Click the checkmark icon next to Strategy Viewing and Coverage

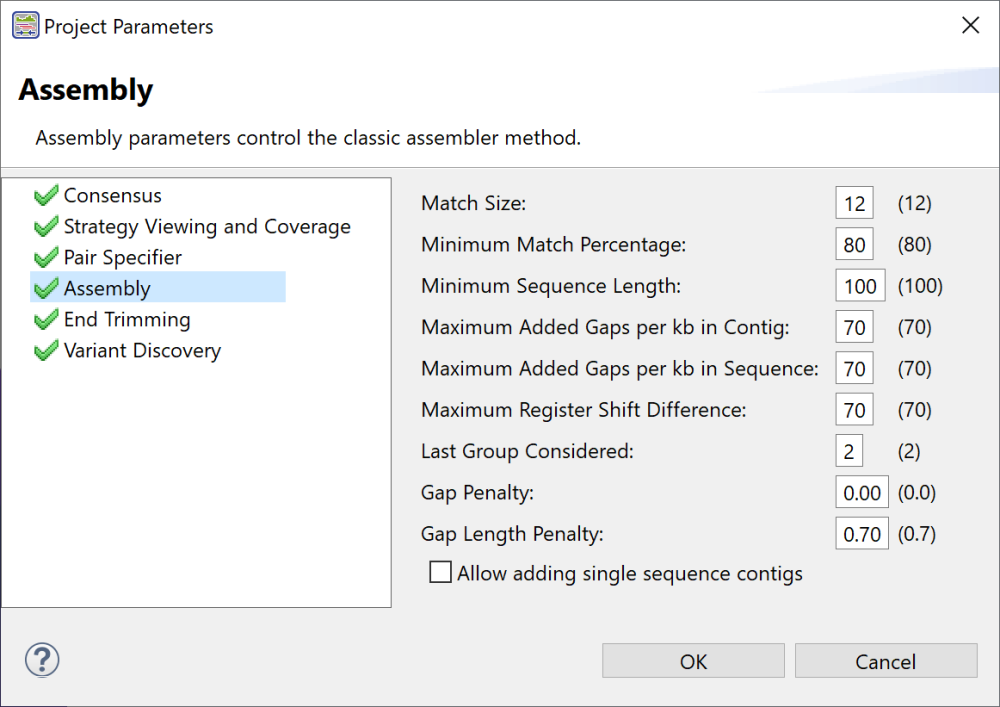pyautogui.click(x=46, y=226)
